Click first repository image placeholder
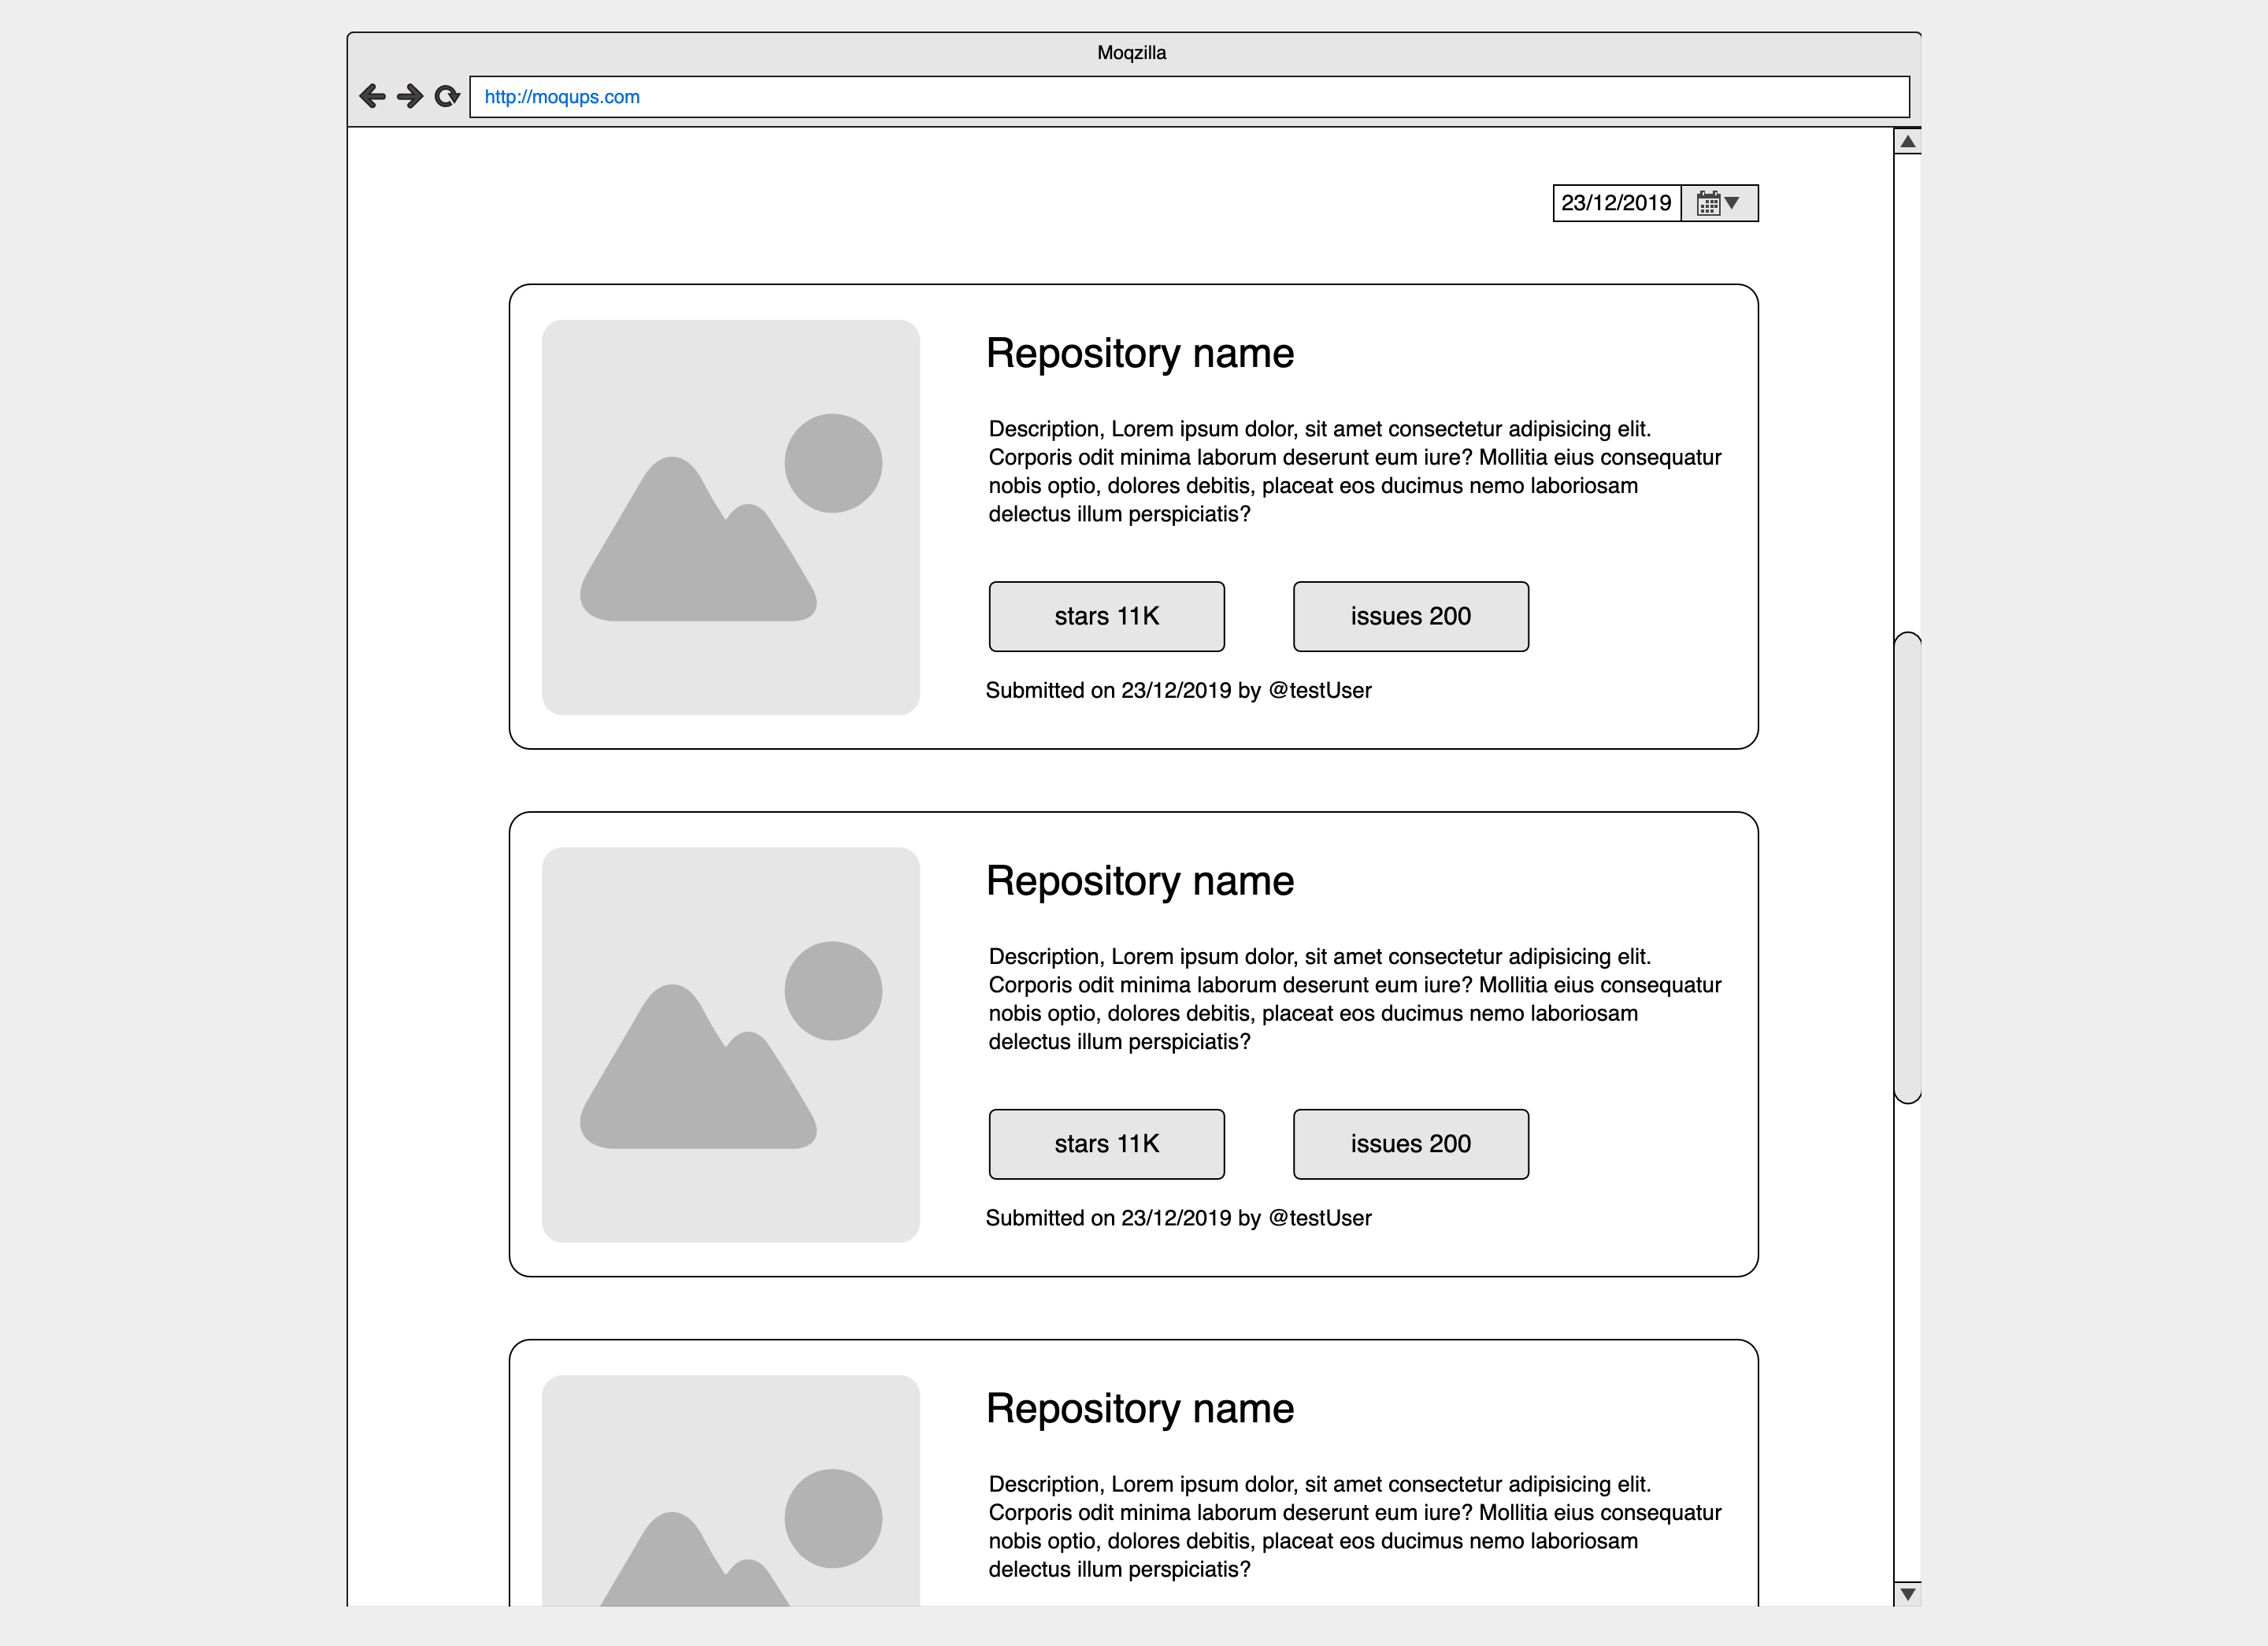Viewport: 2268px width, 1646px height. (730, 517)
